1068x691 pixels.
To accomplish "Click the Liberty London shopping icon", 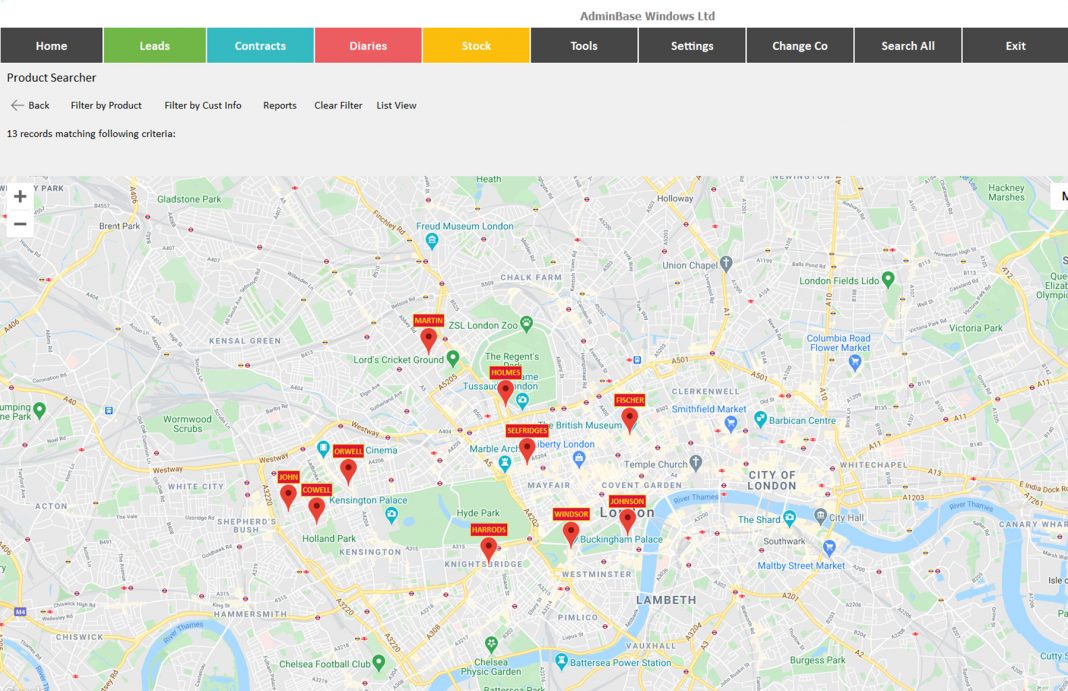I will click(x=579, y=459).
